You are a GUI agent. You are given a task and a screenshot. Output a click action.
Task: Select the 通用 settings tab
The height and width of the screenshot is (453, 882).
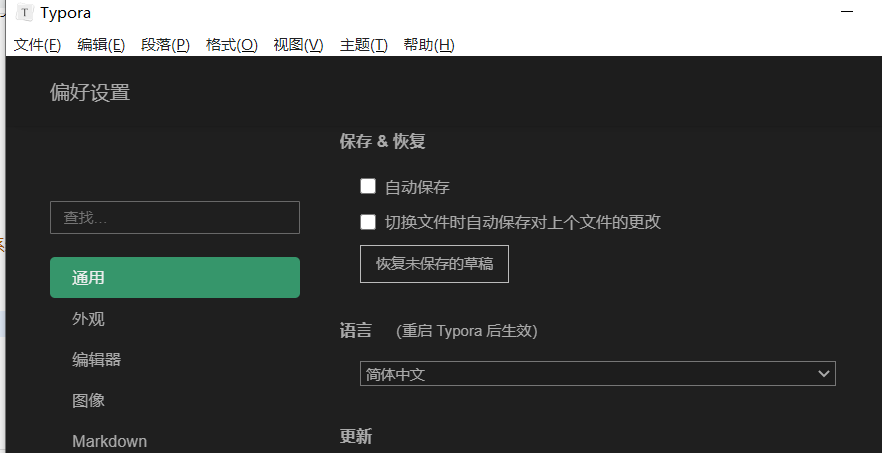(x=175, y=278)
